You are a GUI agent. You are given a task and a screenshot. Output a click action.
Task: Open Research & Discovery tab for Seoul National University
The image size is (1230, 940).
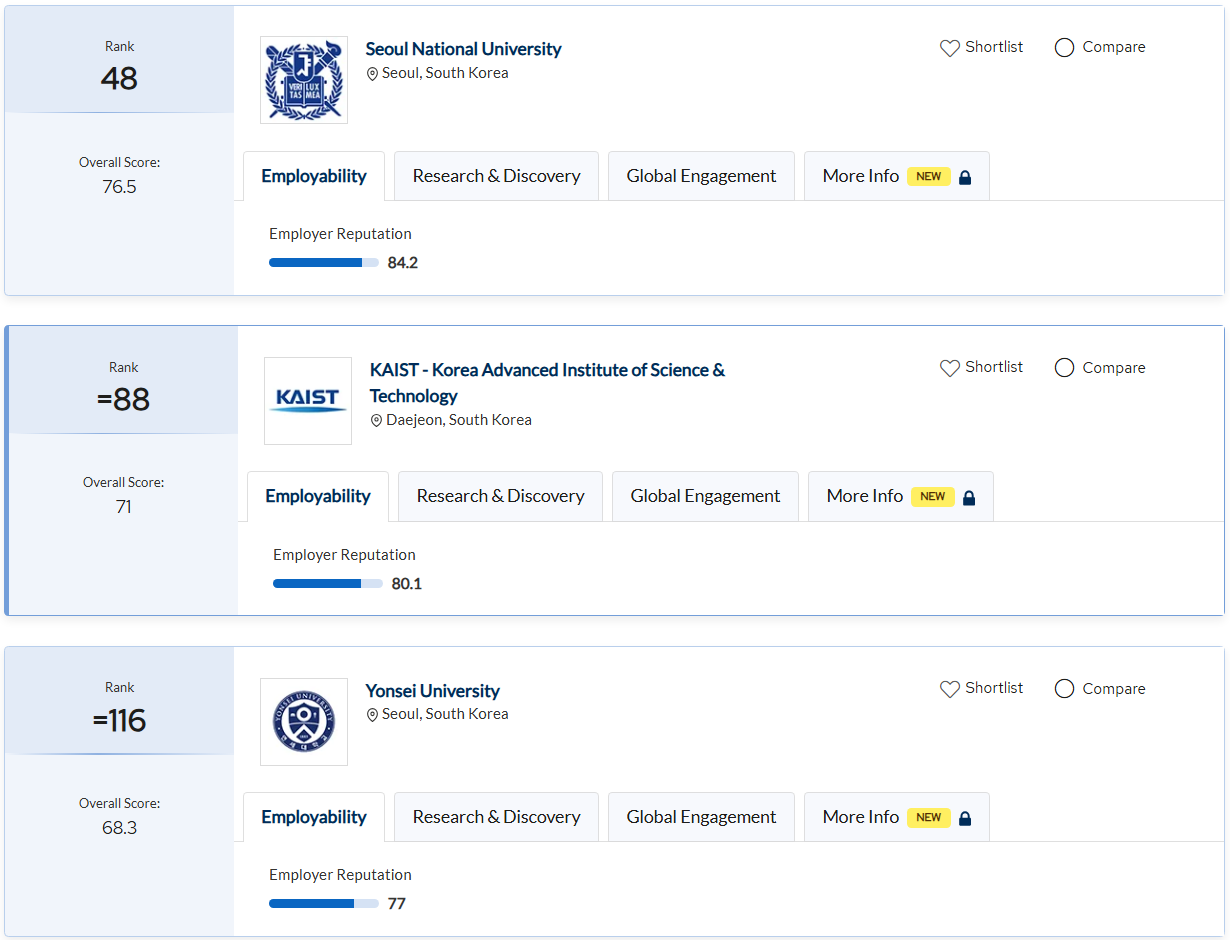pyautogui.click(x=496, y=176)
